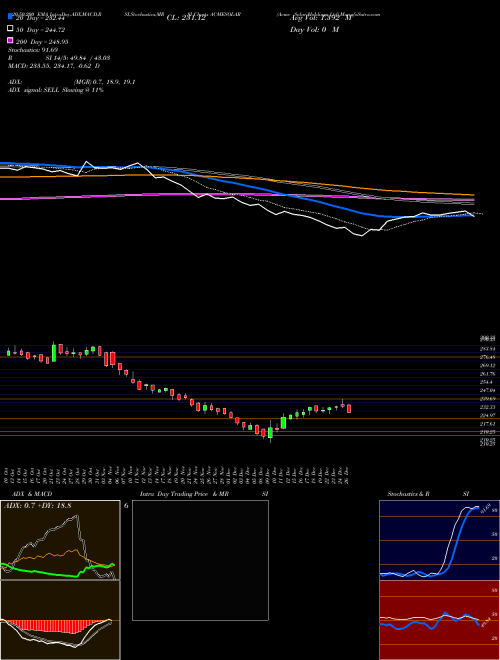Click the tall green candle near 23 Oct

[54, 353]
